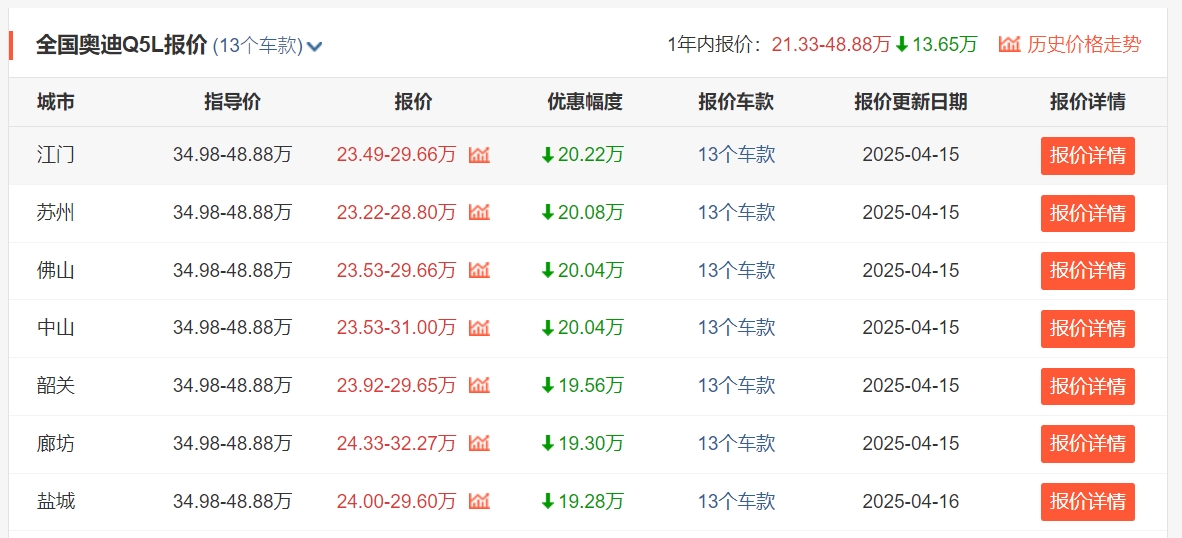Click city name 盐城
Screen dimensions: 1182x538
coord(56,501)
